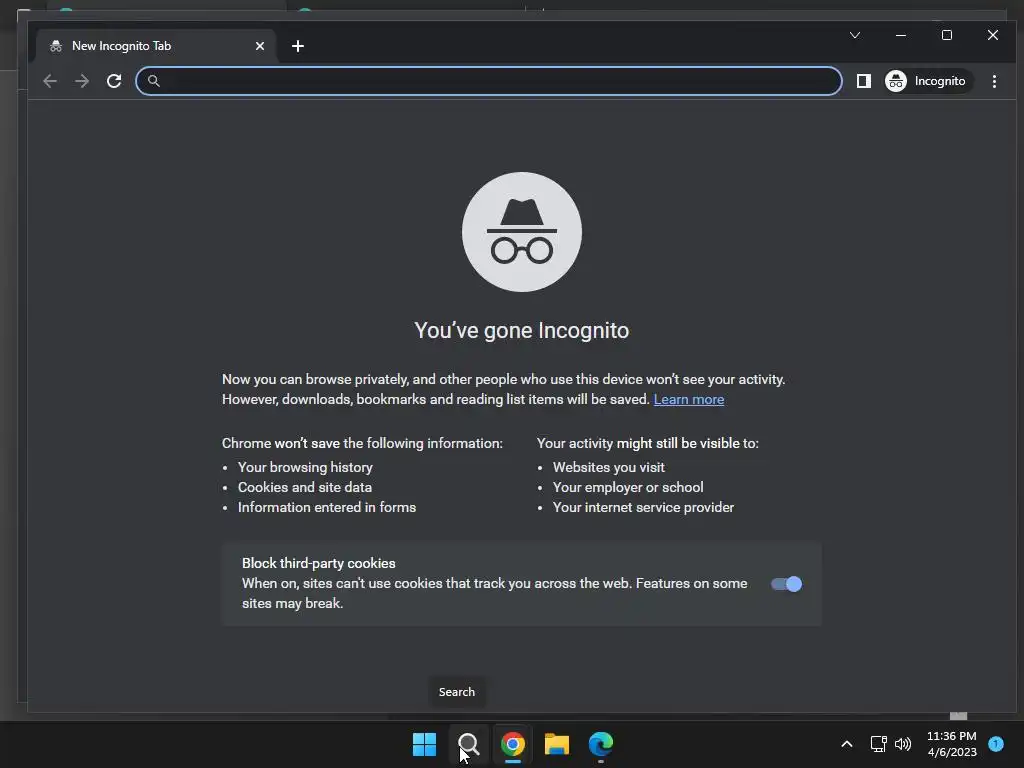Click 'Information entered in forms' item
The width and height of the screenshot is (1024, 768).
pyautogui.click(x=327, y=507)
